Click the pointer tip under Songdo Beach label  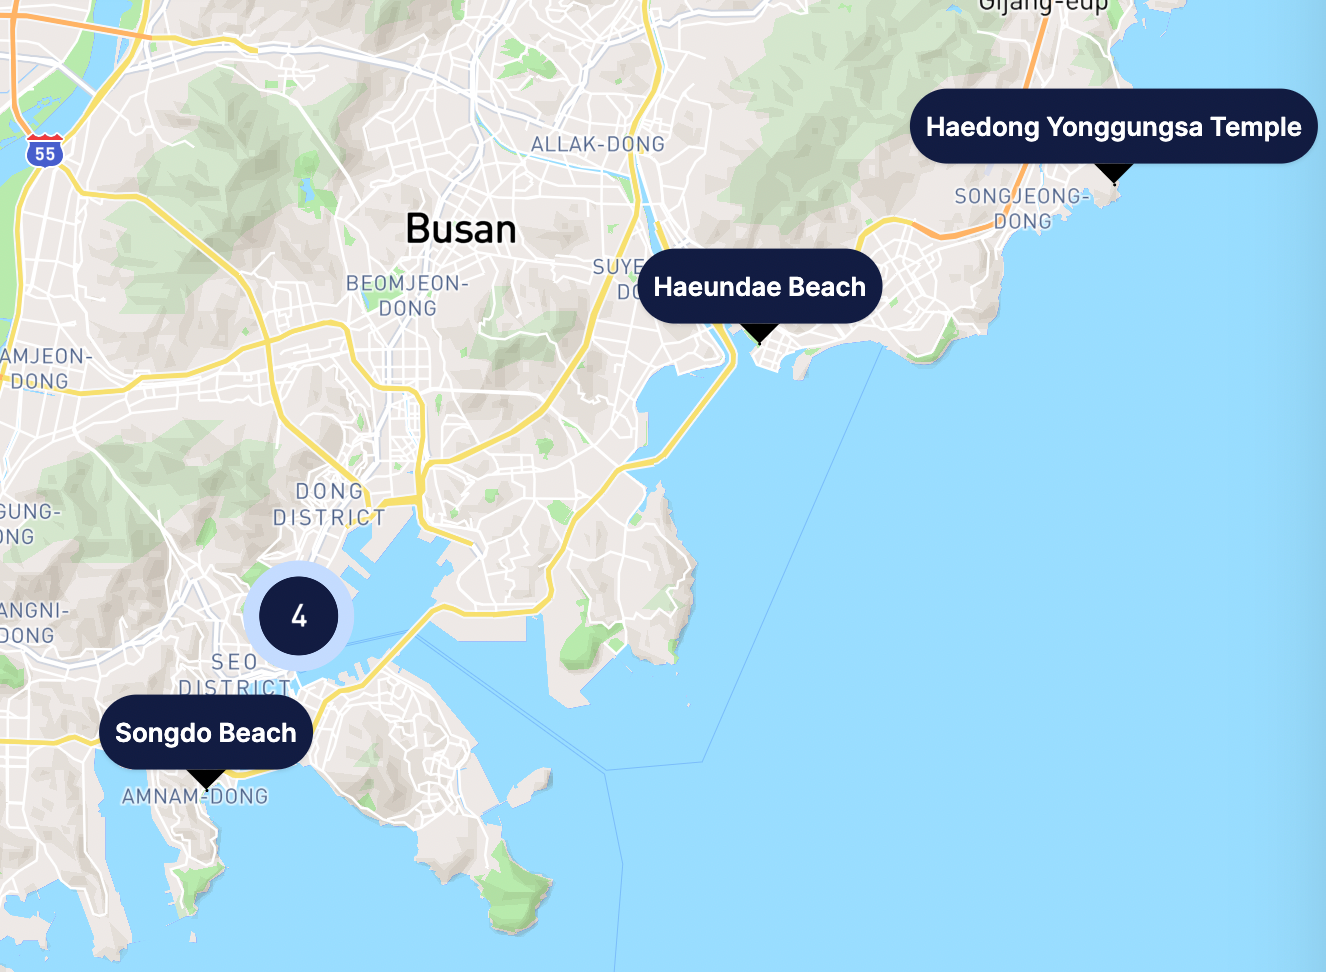coord(207,781)
